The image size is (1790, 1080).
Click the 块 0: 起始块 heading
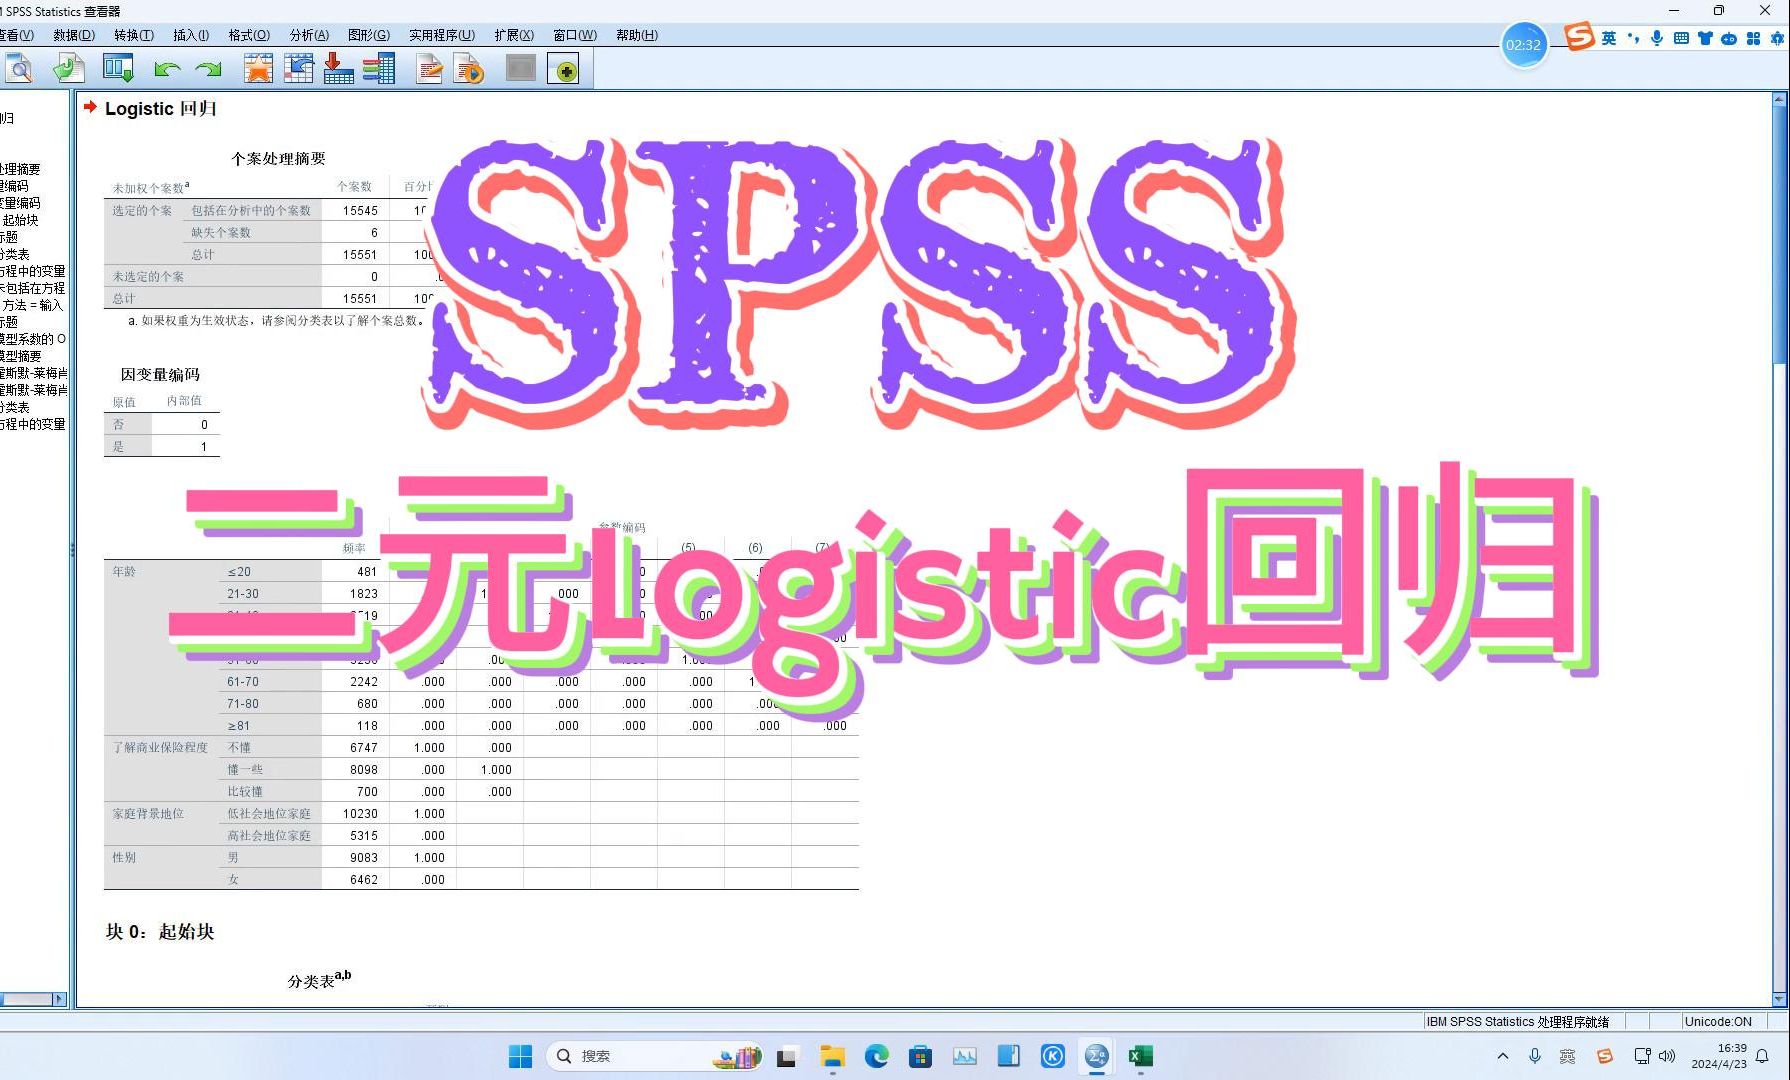(160, 931)
